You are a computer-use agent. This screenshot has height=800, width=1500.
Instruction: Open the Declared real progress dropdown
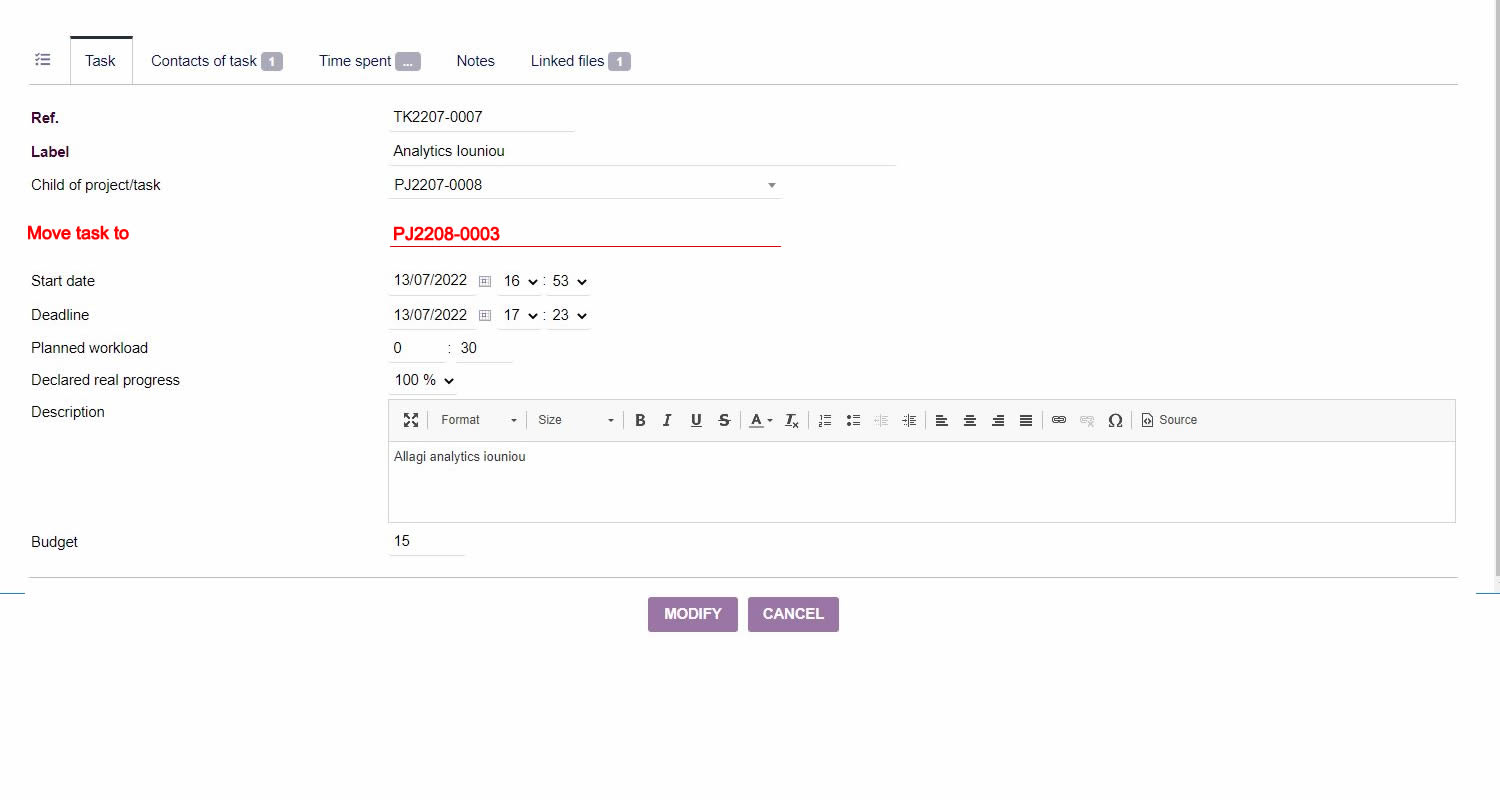click(422, 380)
